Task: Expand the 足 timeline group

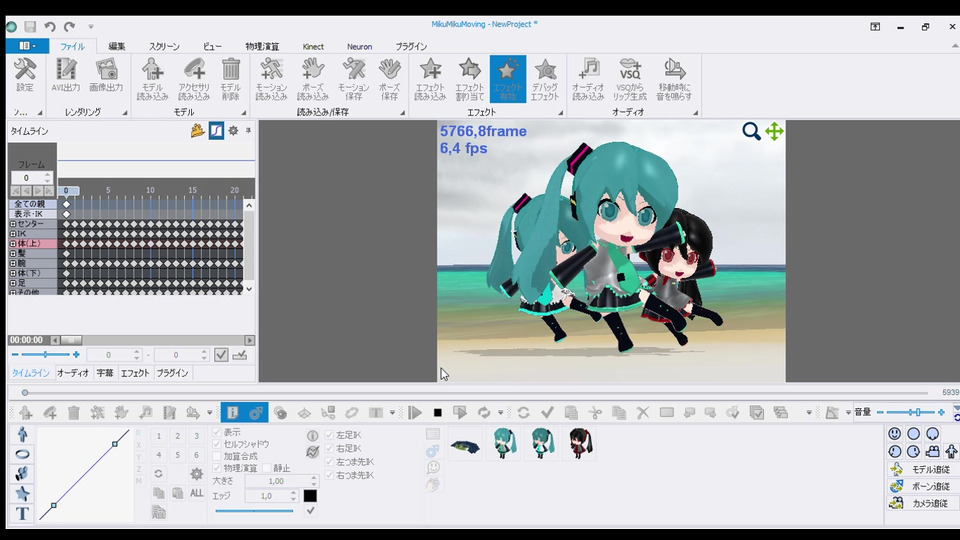Action: click(x=13, y=283)
